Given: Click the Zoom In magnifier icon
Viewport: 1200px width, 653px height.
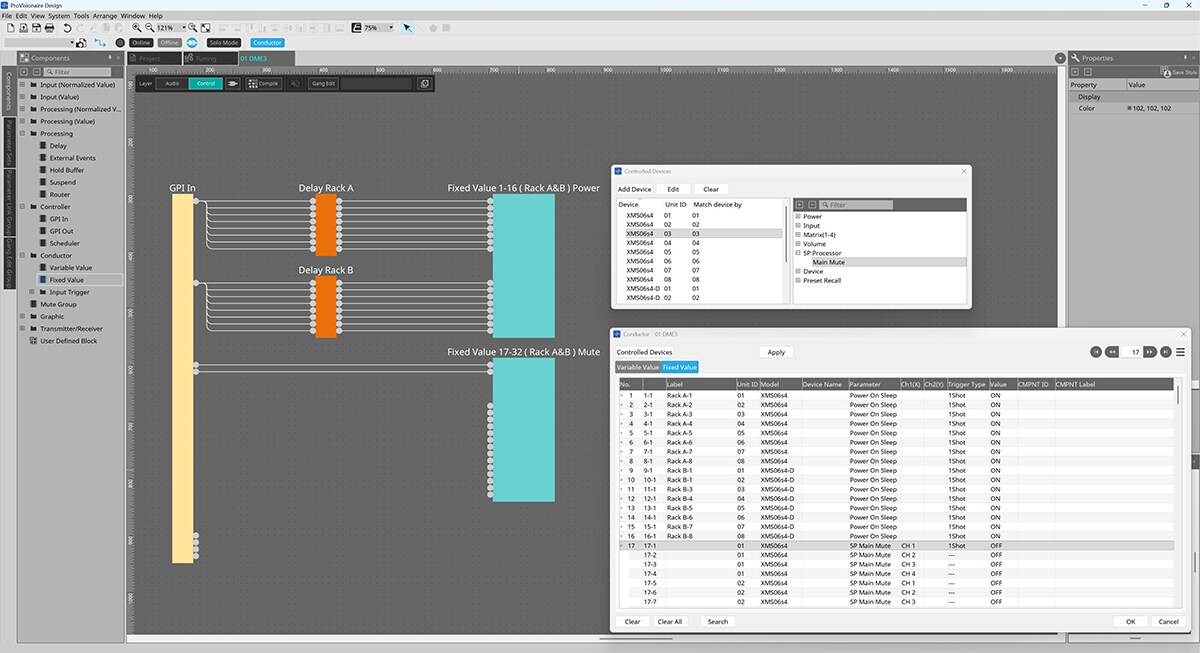Looking at the screenshot, I should (x=136, y=28).
